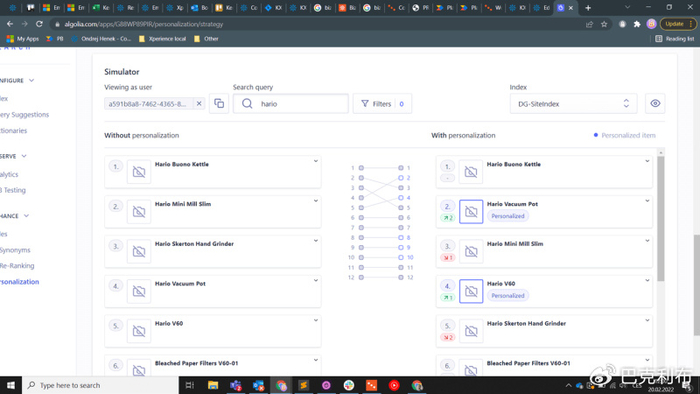Bookmark the page with the star icon
Image resolution: width=700 pixels, height=394 pixels.
click(604, 24)
